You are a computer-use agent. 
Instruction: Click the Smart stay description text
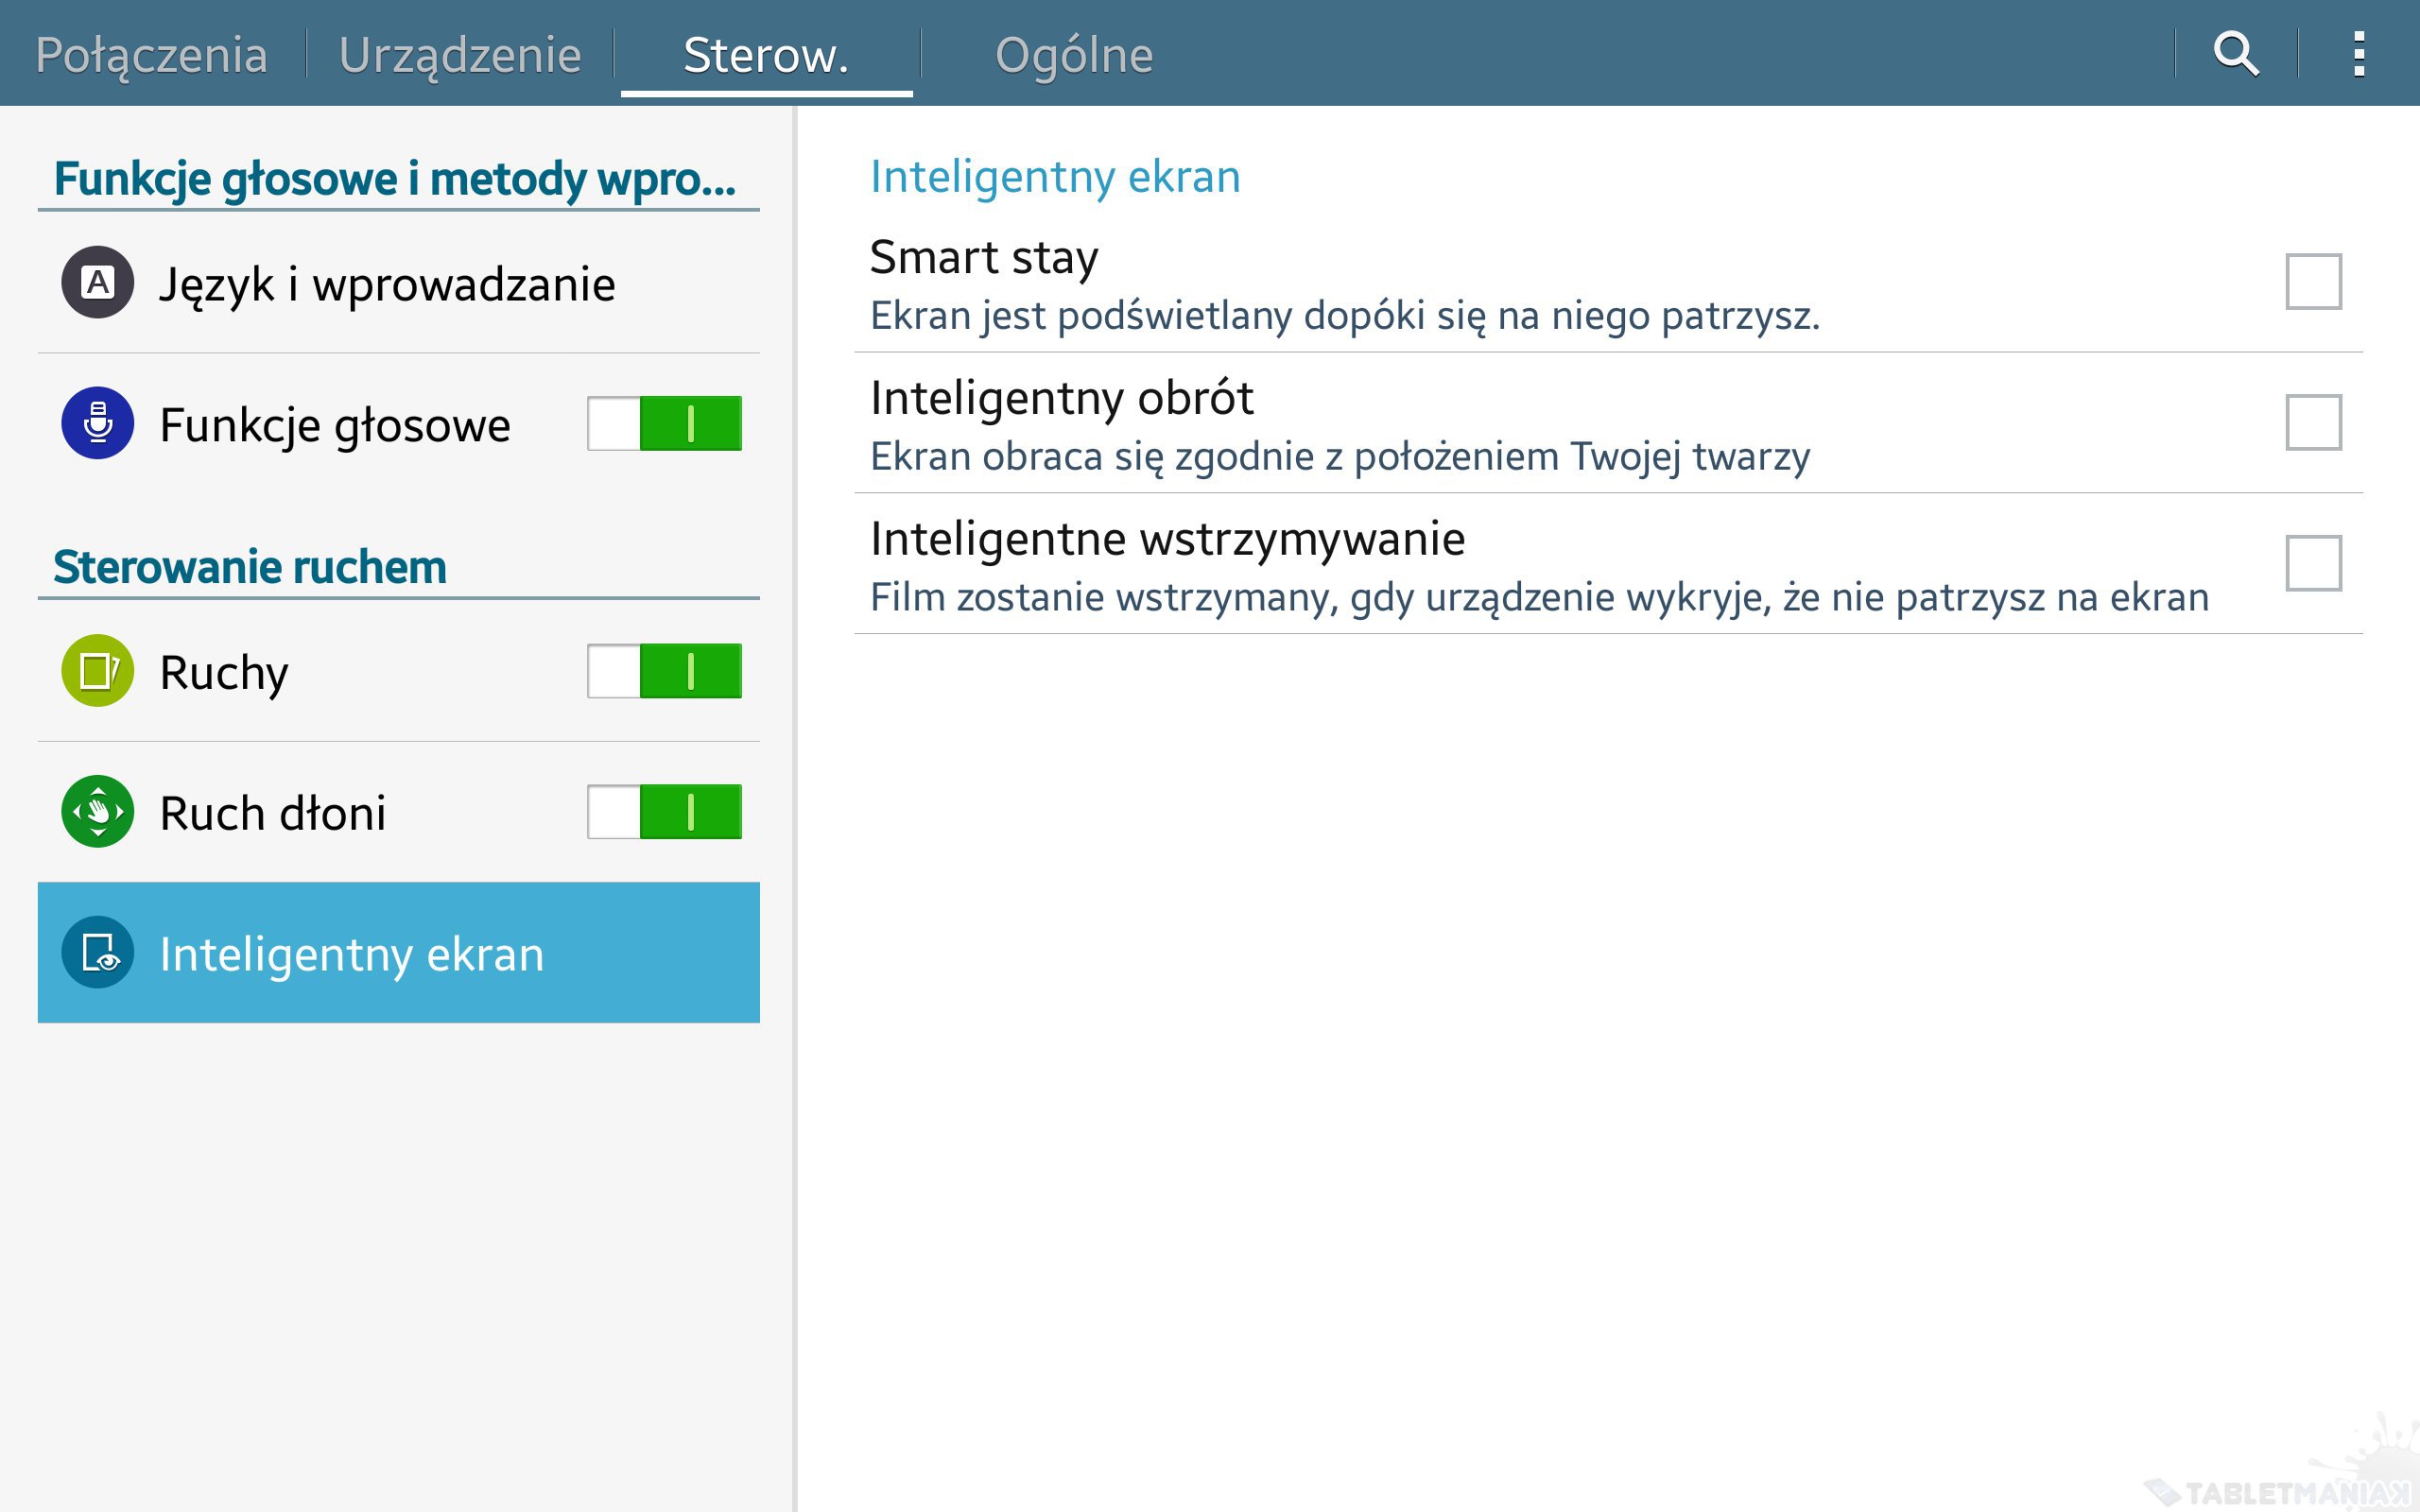point(1344,316)
